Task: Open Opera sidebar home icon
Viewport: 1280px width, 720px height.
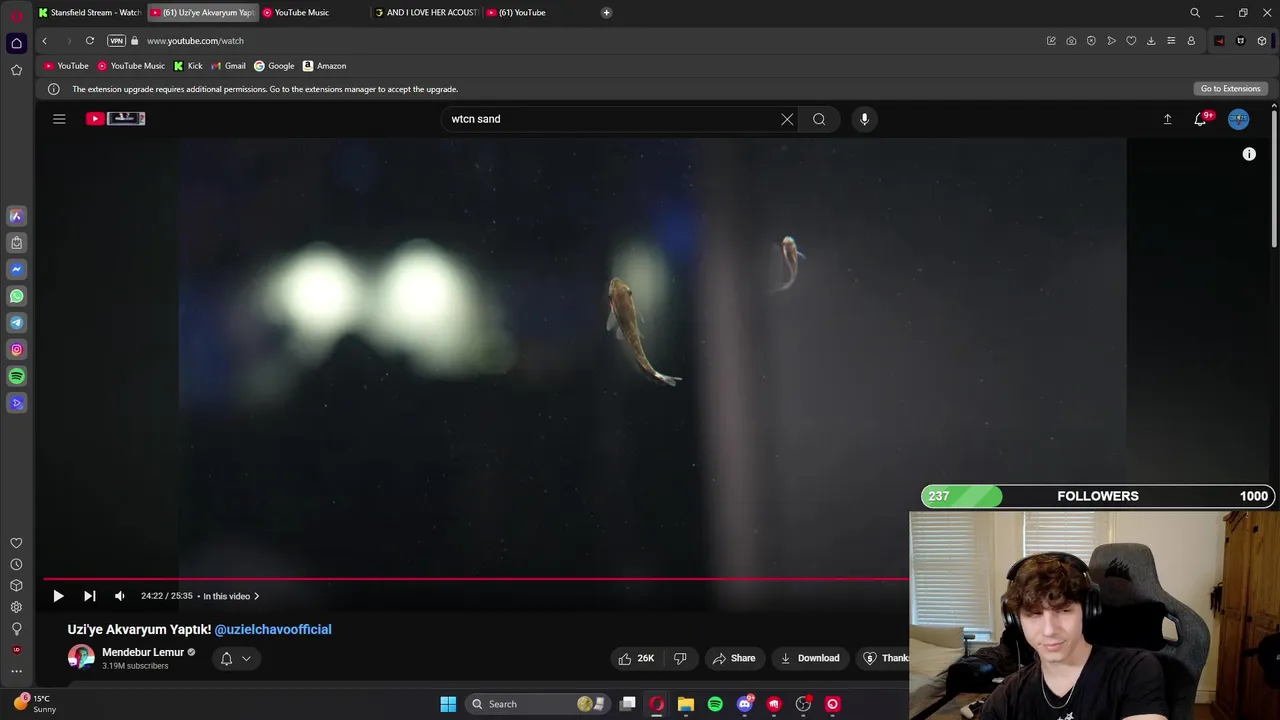Action: pyautogui.click(x=16, y=43)
